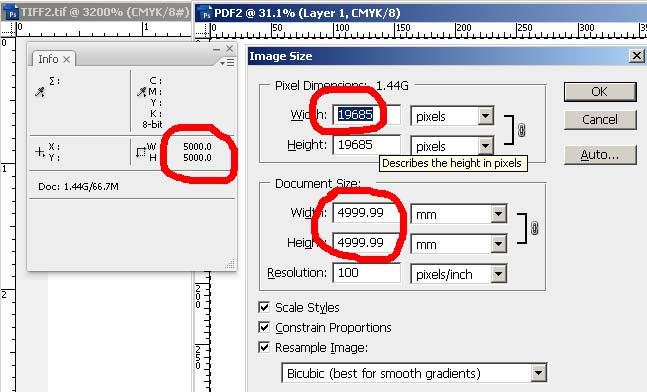This screenshot has height=392, width=647.
Task: Click the OK button in Image Size
Action: click(x=600, y=91)
